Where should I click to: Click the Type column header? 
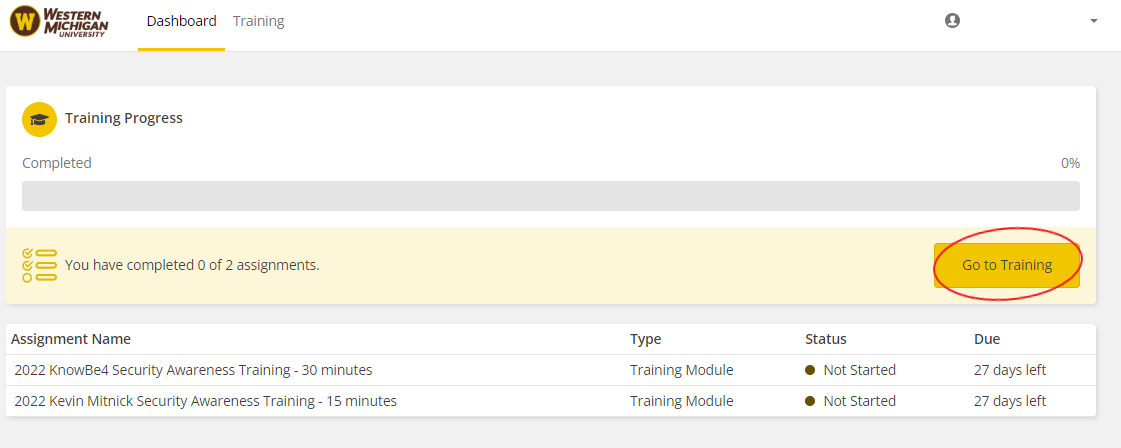pos(645,339)
